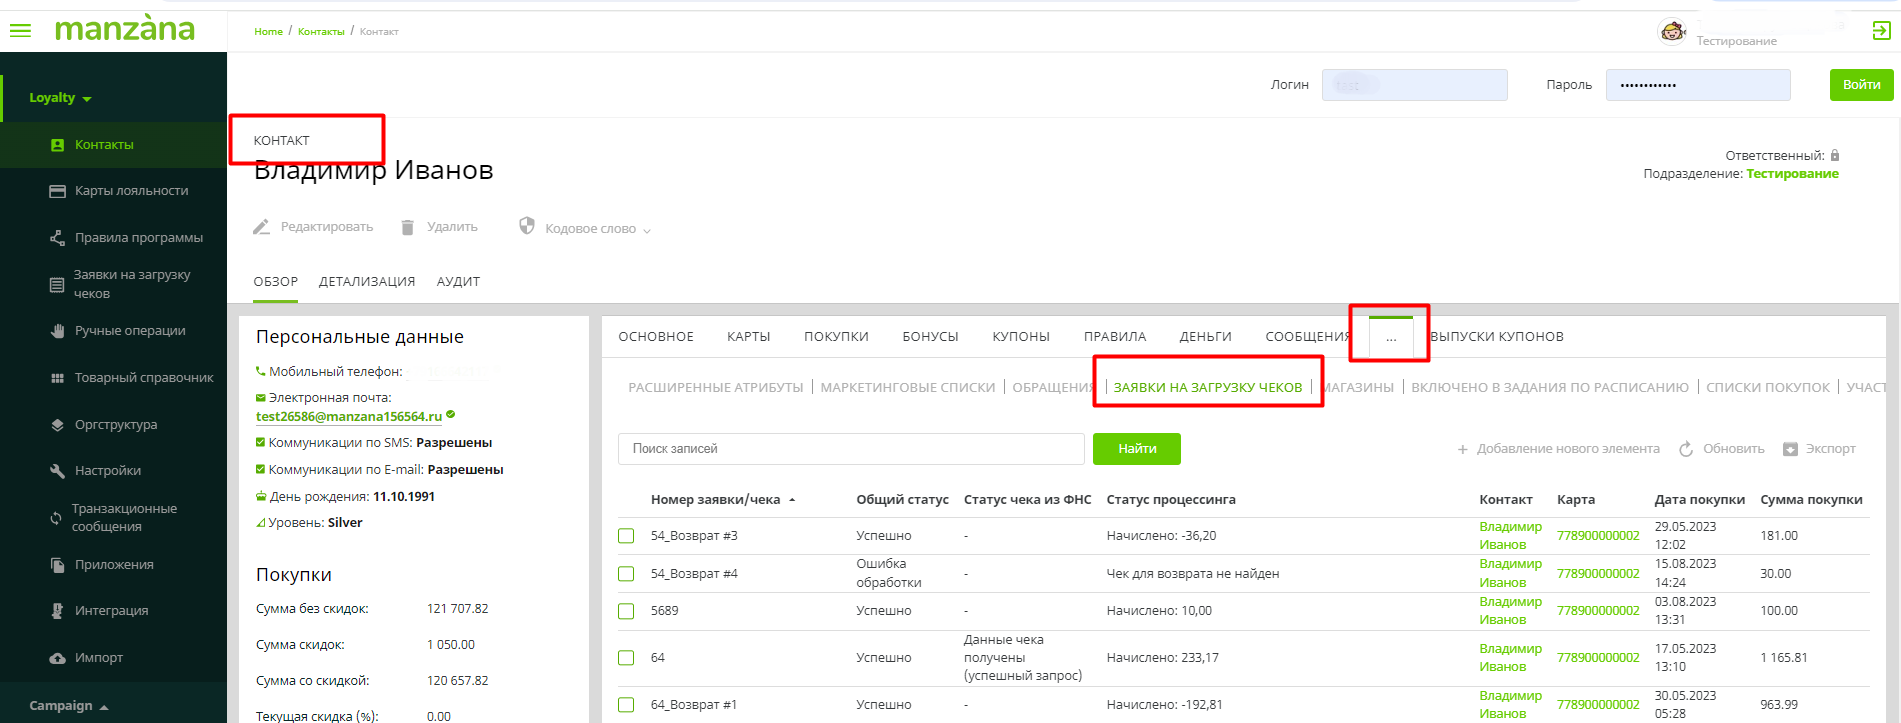This screenshot has height=723, width=1901.
Task: Click the Поиск записей search field
Action: [850, 449]
